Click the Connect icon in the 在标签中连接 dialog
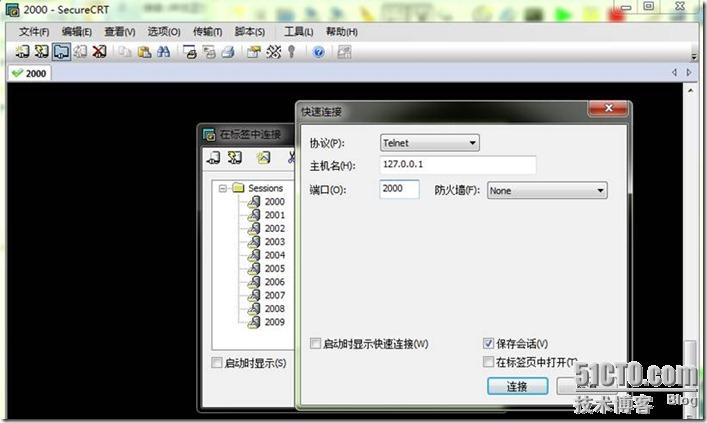The image size is (707, 423). (214, 157)
